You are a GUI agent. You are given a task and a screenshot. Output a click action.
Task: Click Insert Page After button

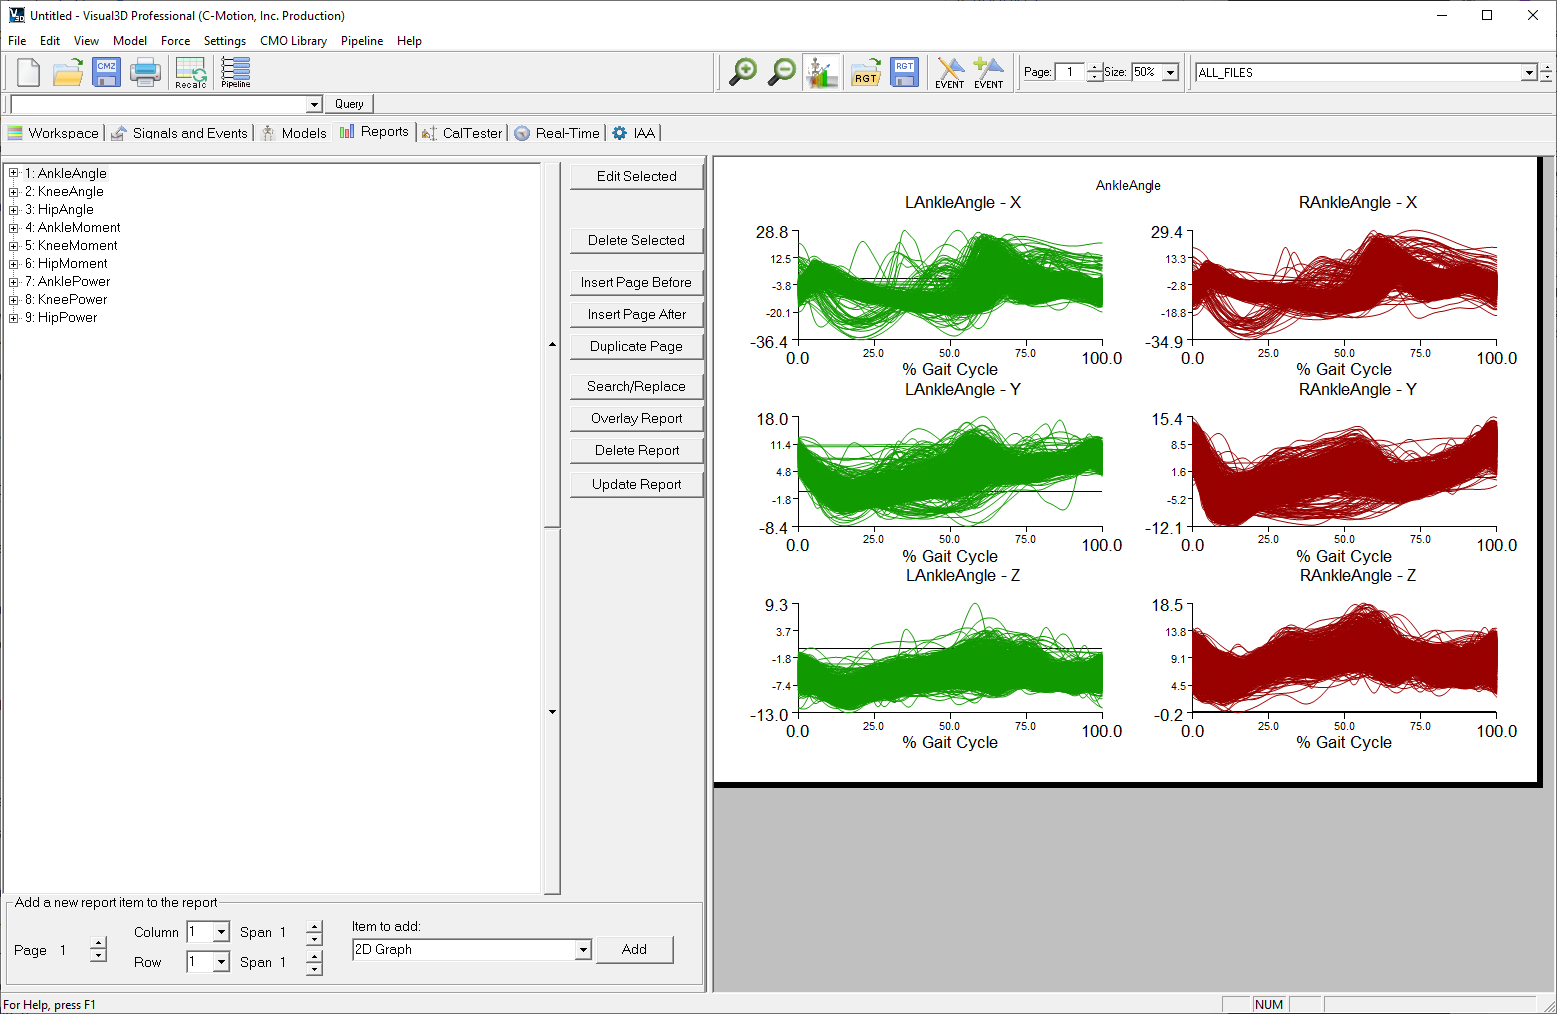pyautogui.click(x=637, y=314)
